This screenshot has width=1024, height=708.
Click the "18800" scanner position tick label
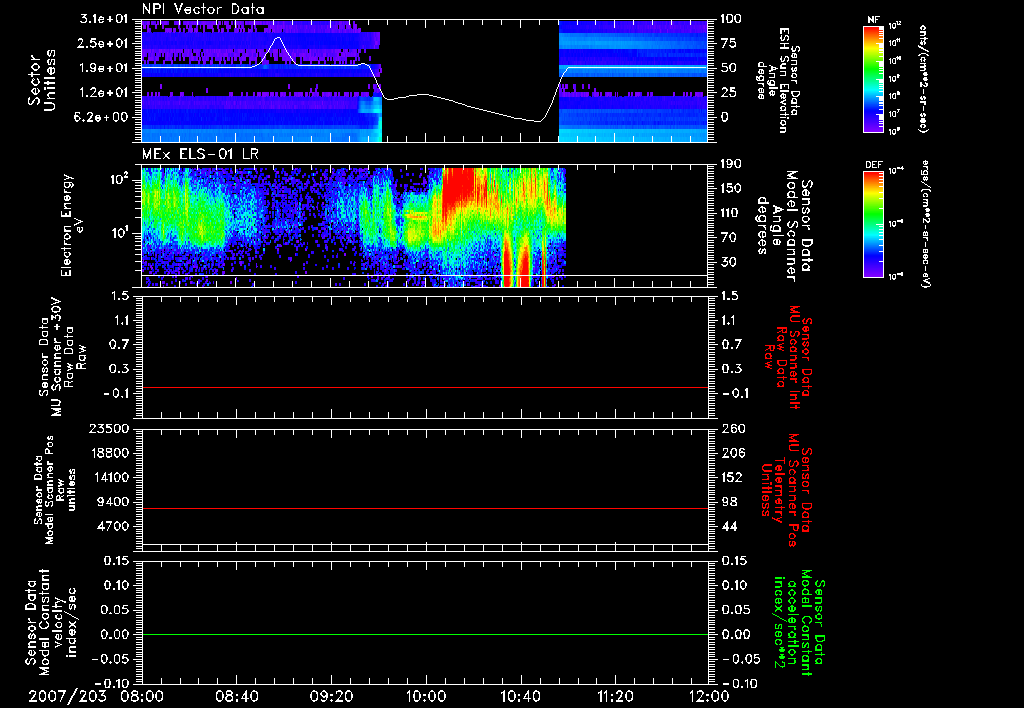pyautogui.click(x=108, y=453)
